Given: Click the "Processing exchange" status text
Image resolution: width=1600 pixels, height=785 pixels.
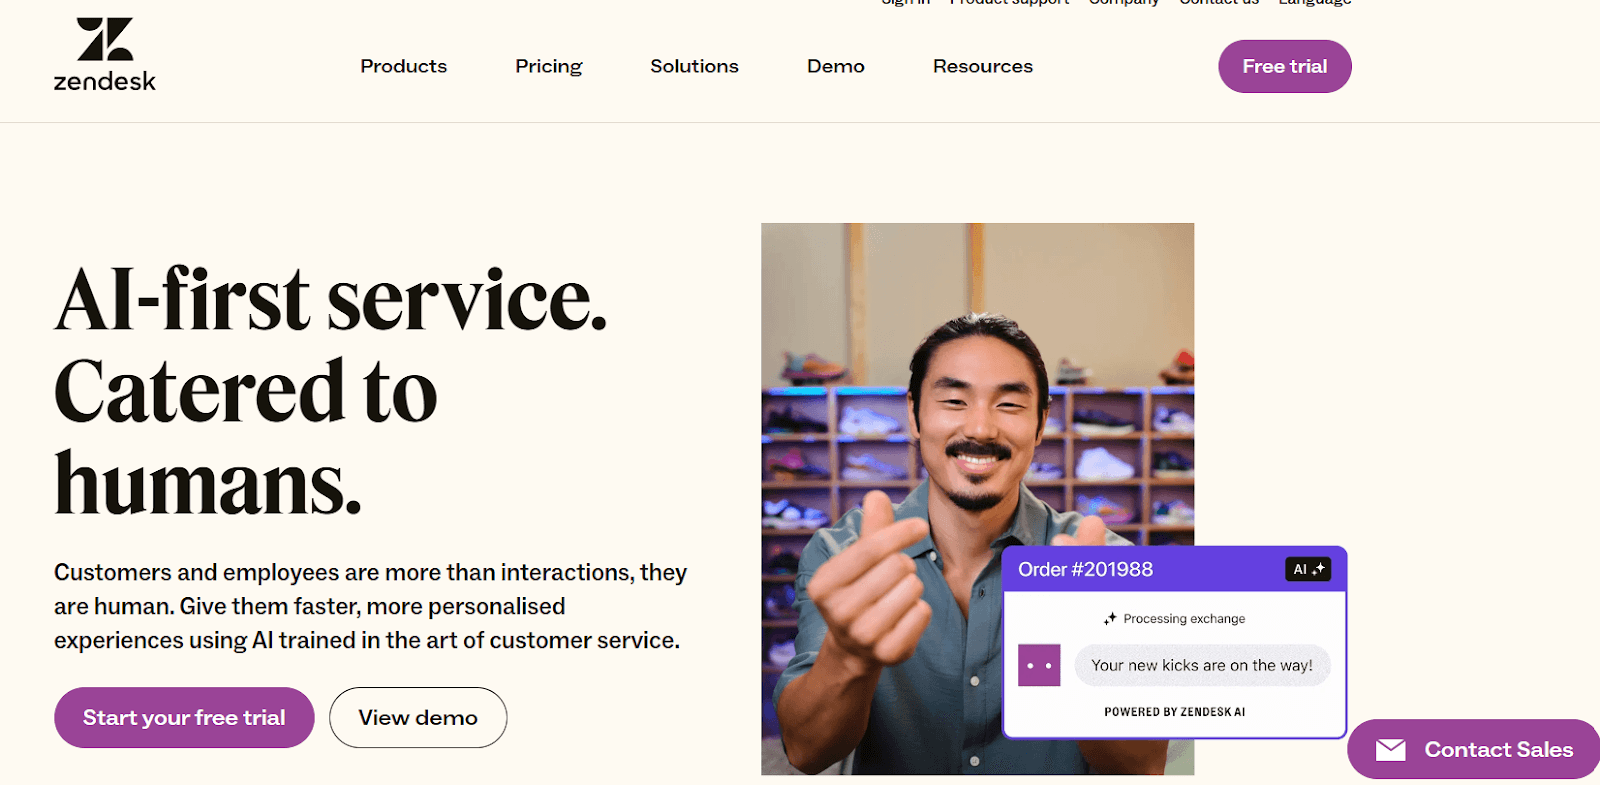Looking at the screenshot, I should [1184, 619].
